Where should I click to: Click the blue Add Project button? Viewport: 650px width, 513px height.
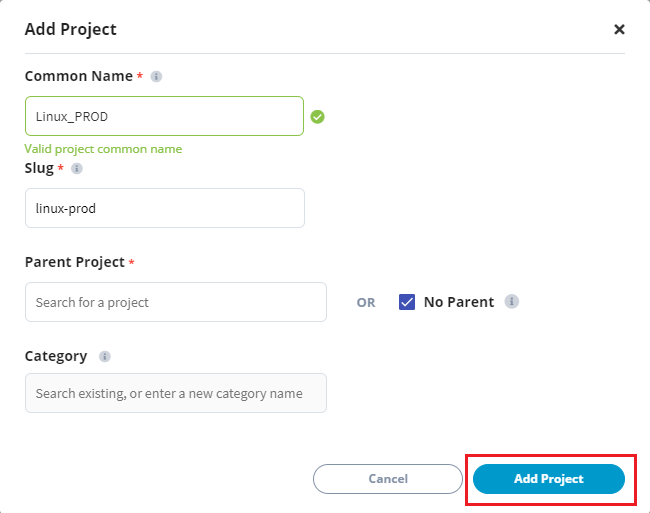[548, 479]
